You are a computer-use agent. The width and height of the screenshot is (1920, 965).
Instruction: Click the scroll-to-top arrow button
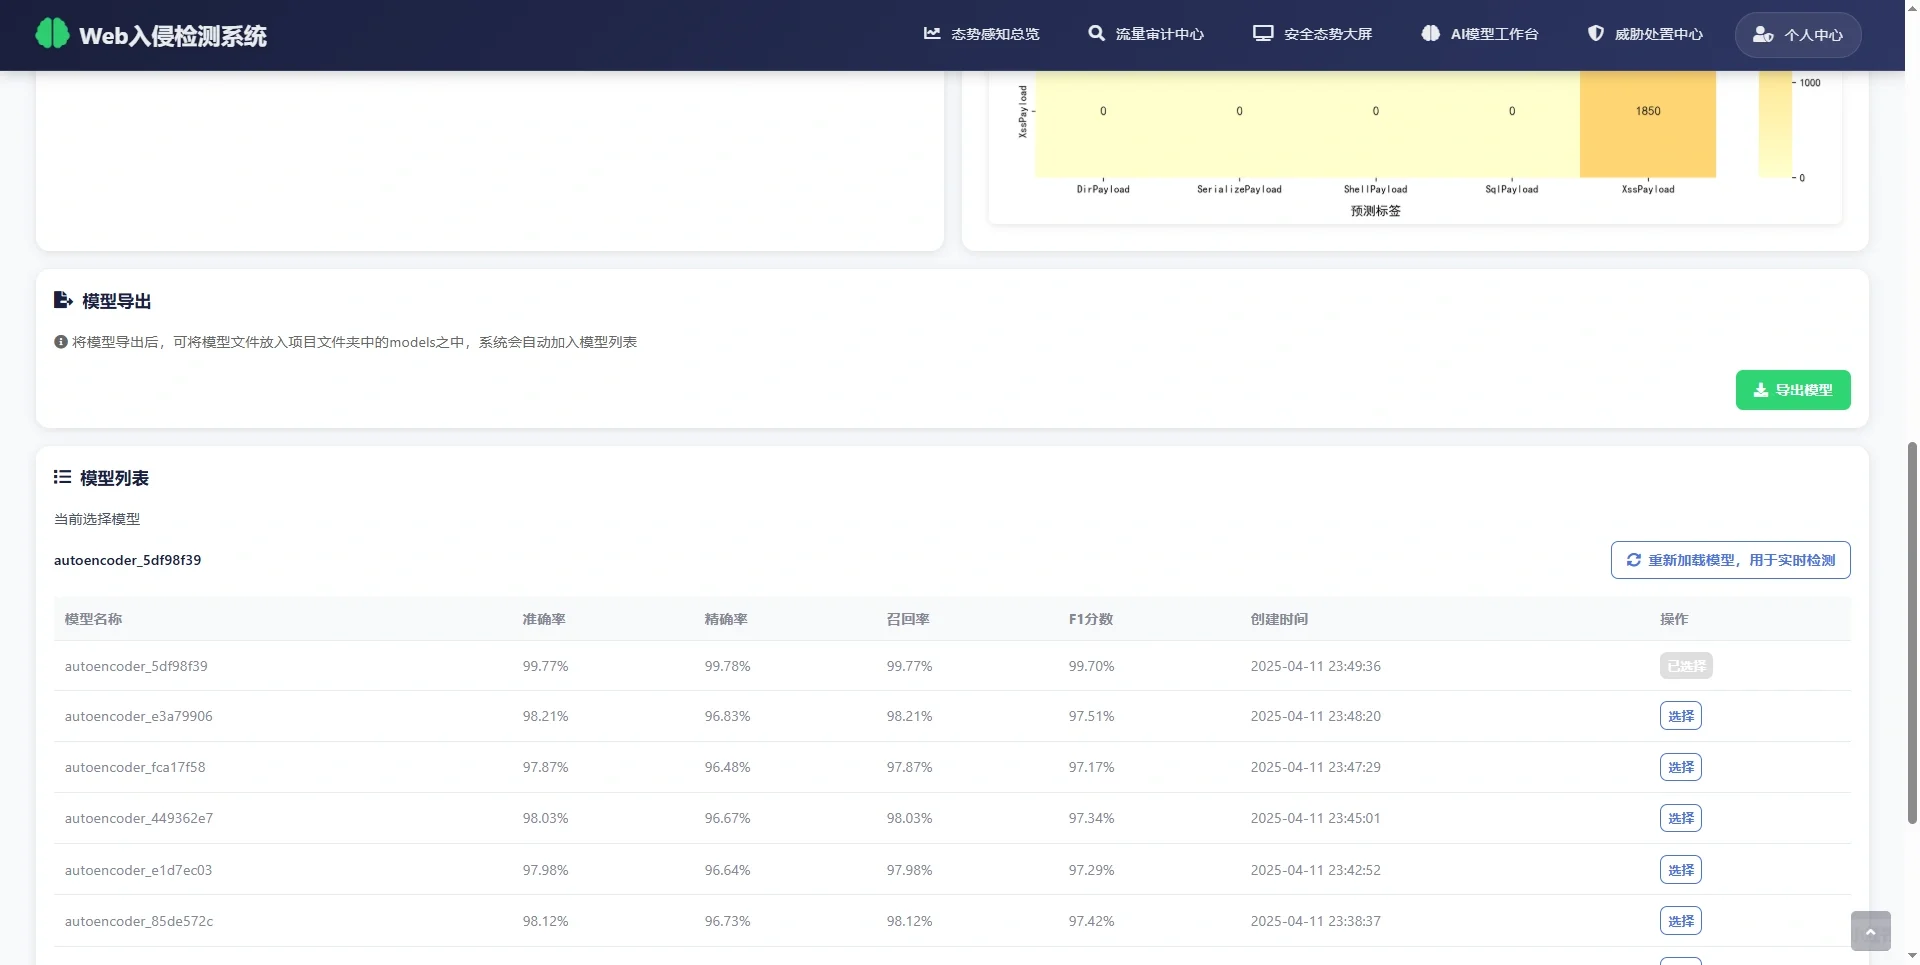[1870, 931]
